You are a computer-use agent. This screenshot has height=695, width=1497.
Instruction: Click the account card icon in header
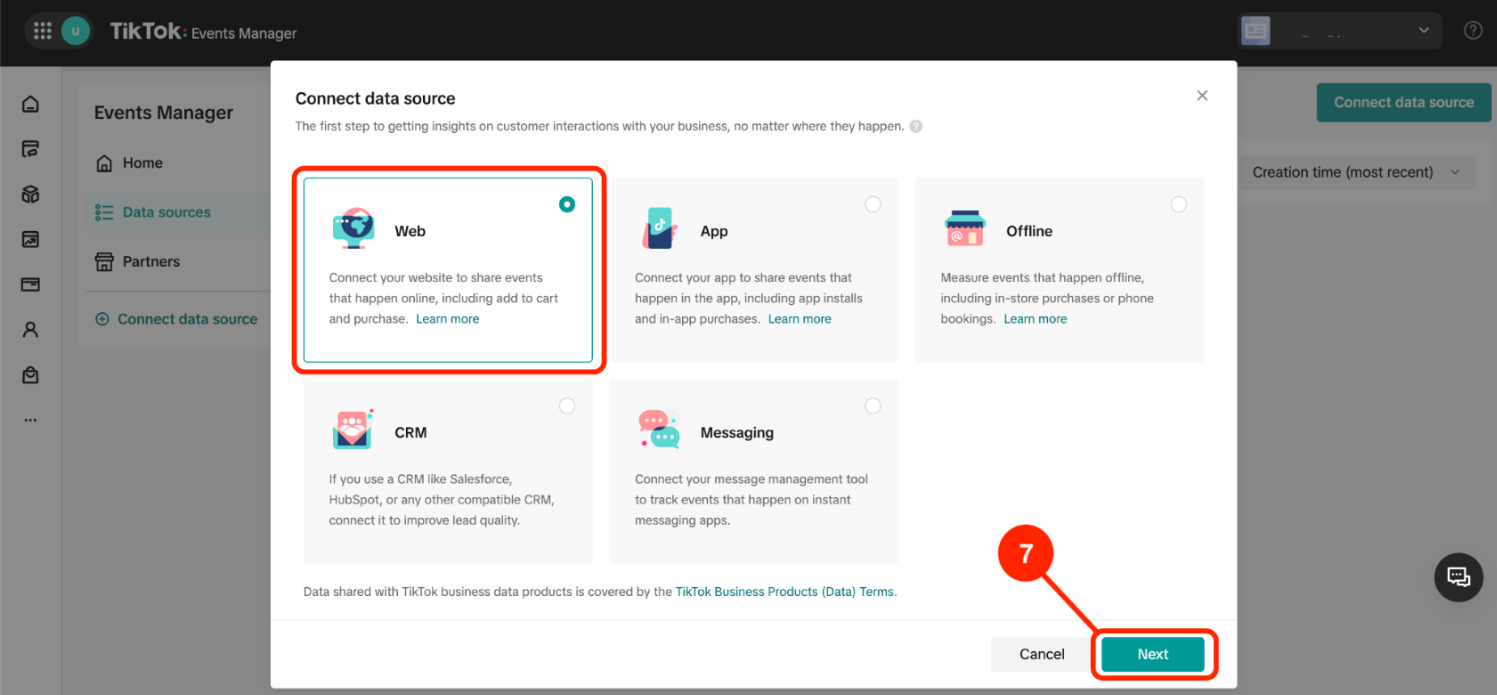coord(1255,31)
